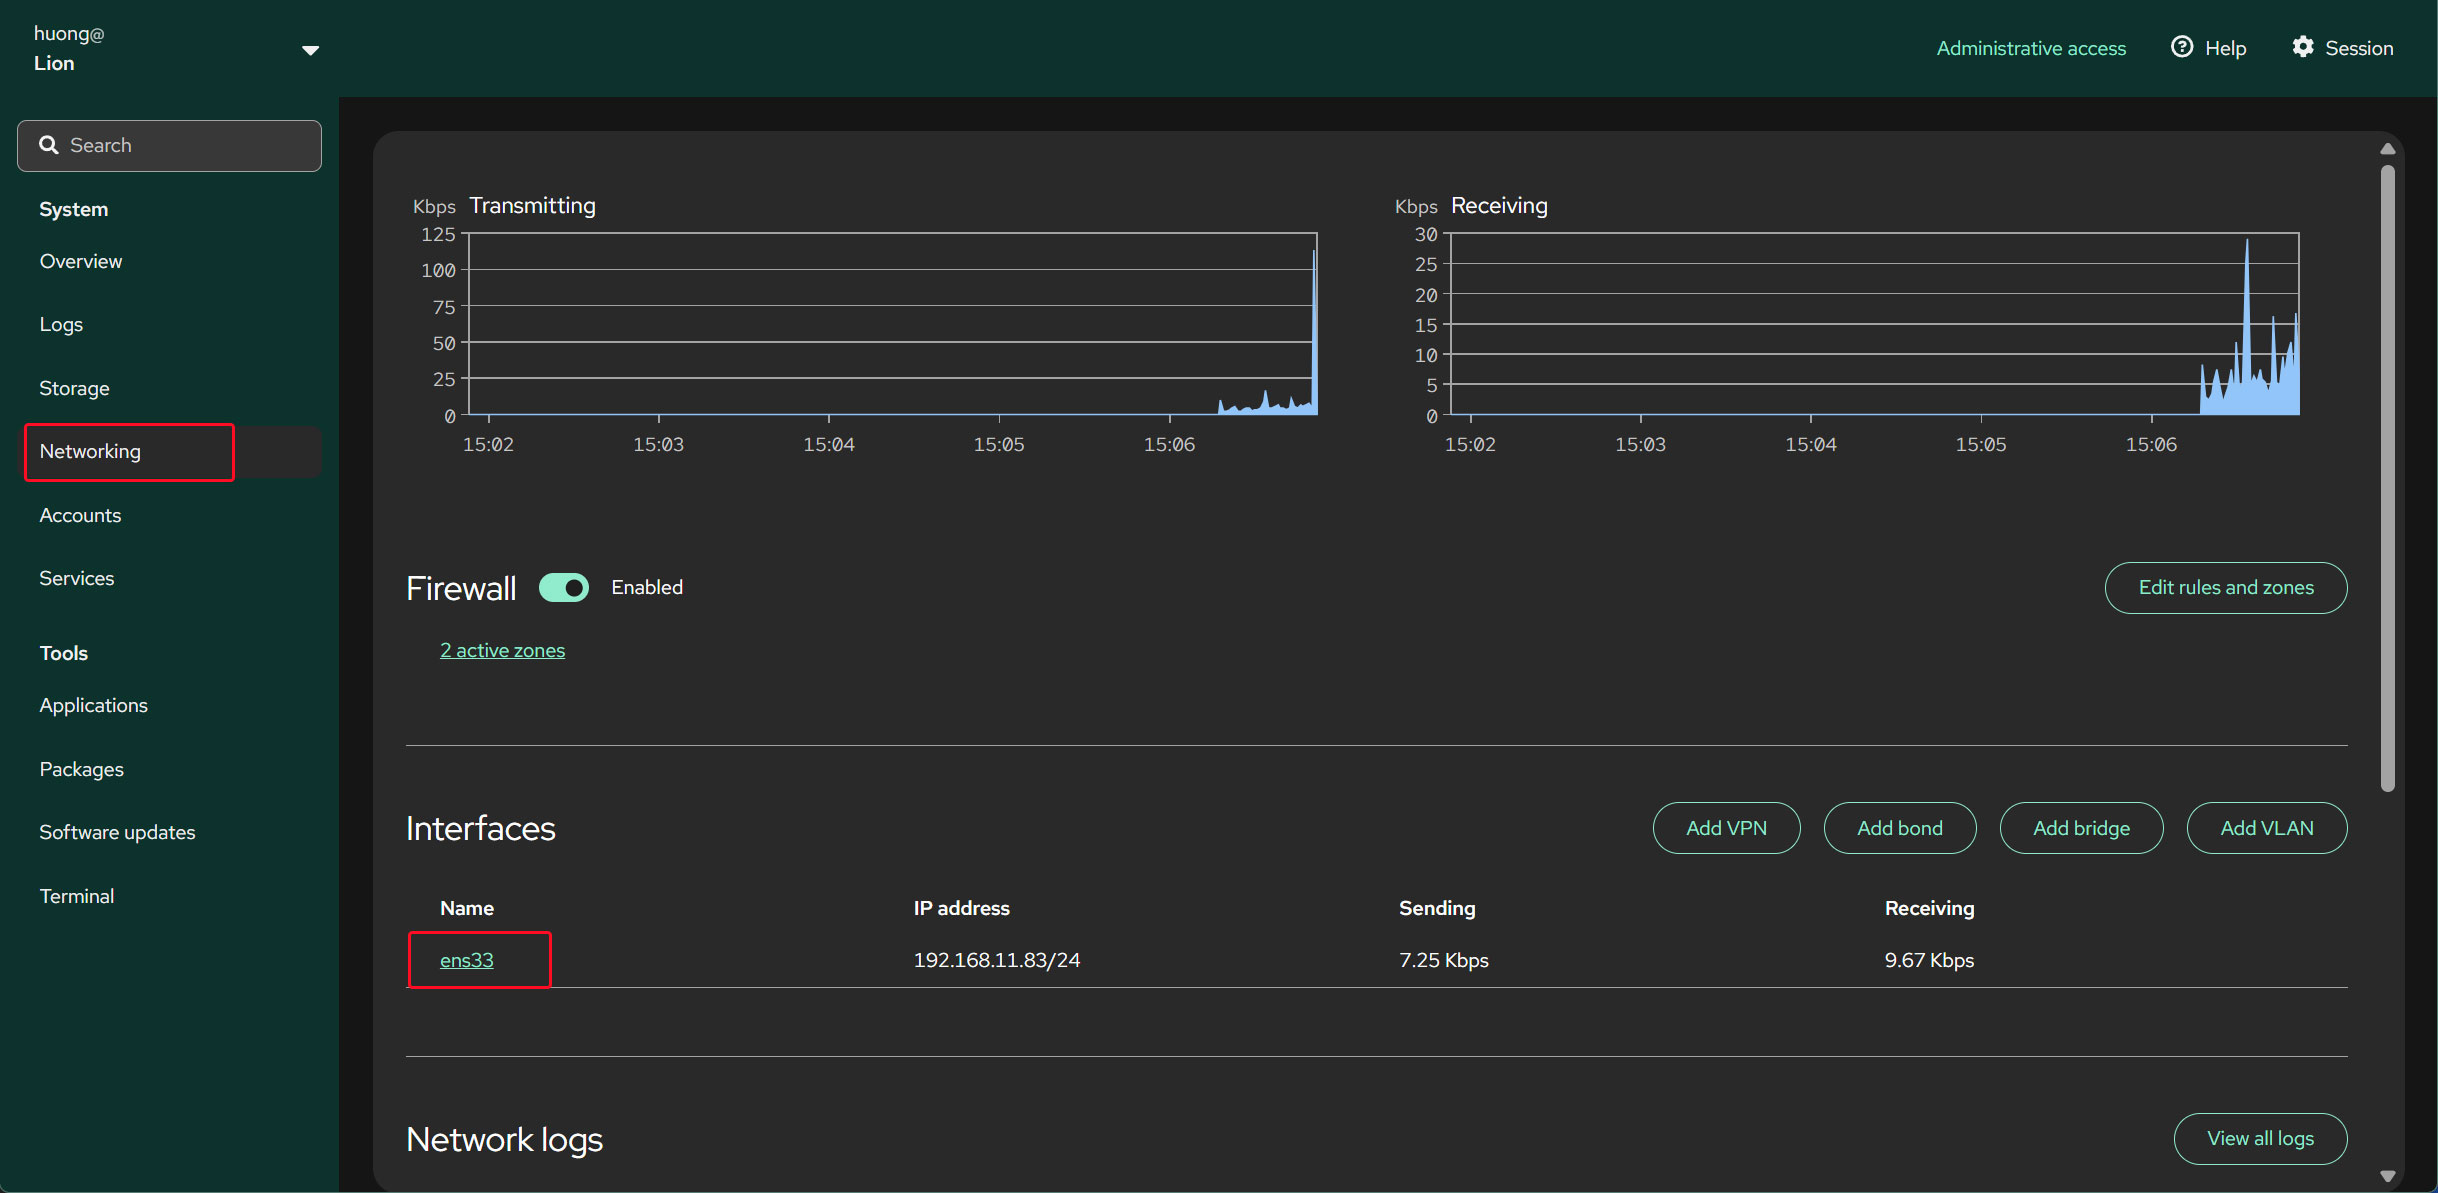Click the Add VLAN button
Viewport: 2438px width, 1193px height.
tap(2266, 828)
